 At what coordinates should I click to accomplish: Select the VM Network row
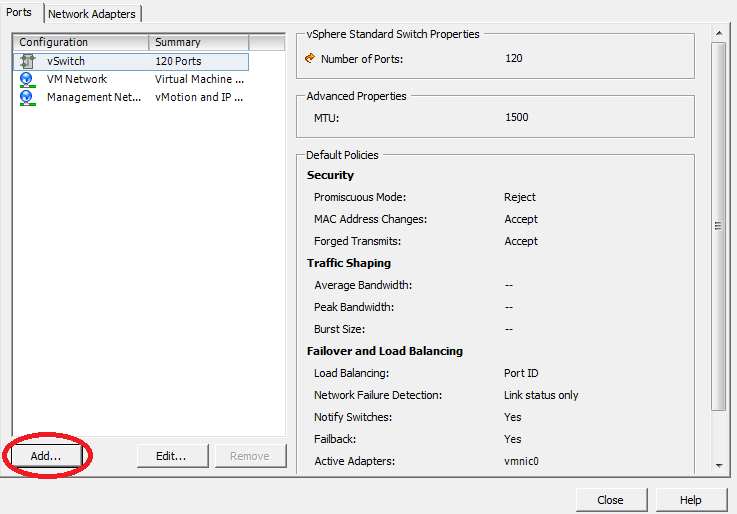(131, 79)
